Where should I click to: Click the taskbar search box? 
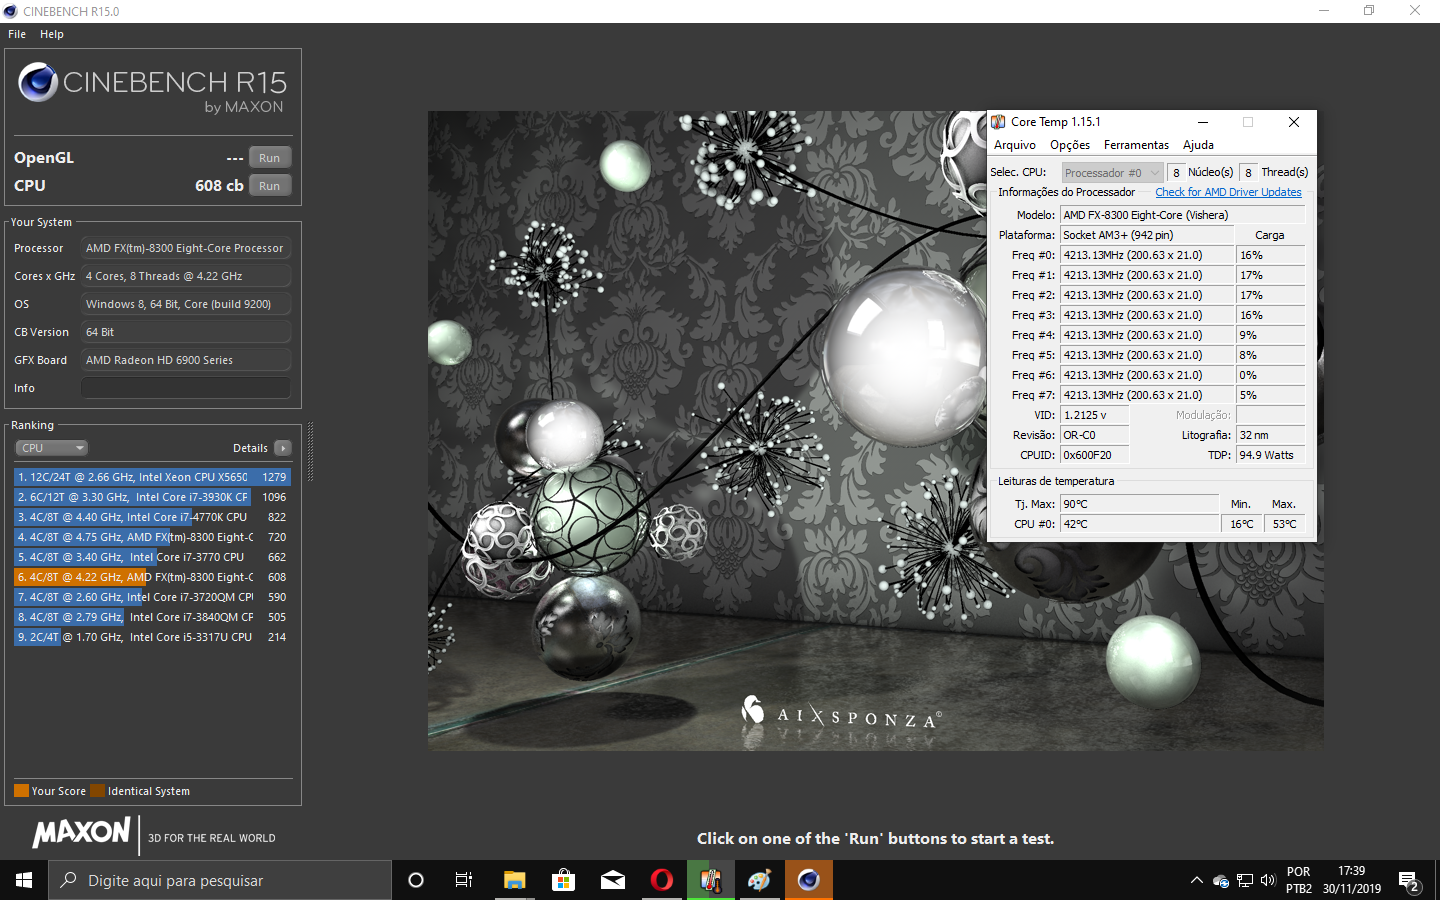[x=220, y=880]
